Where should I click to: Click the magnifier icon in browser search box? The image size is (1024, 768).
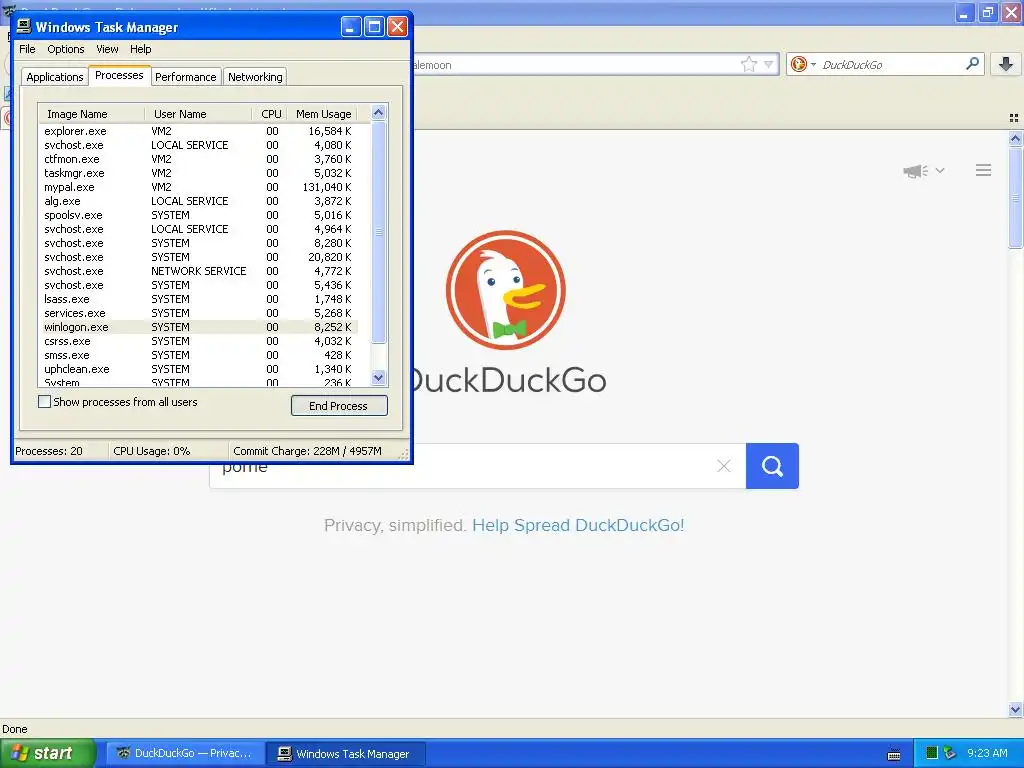[972, 63]
